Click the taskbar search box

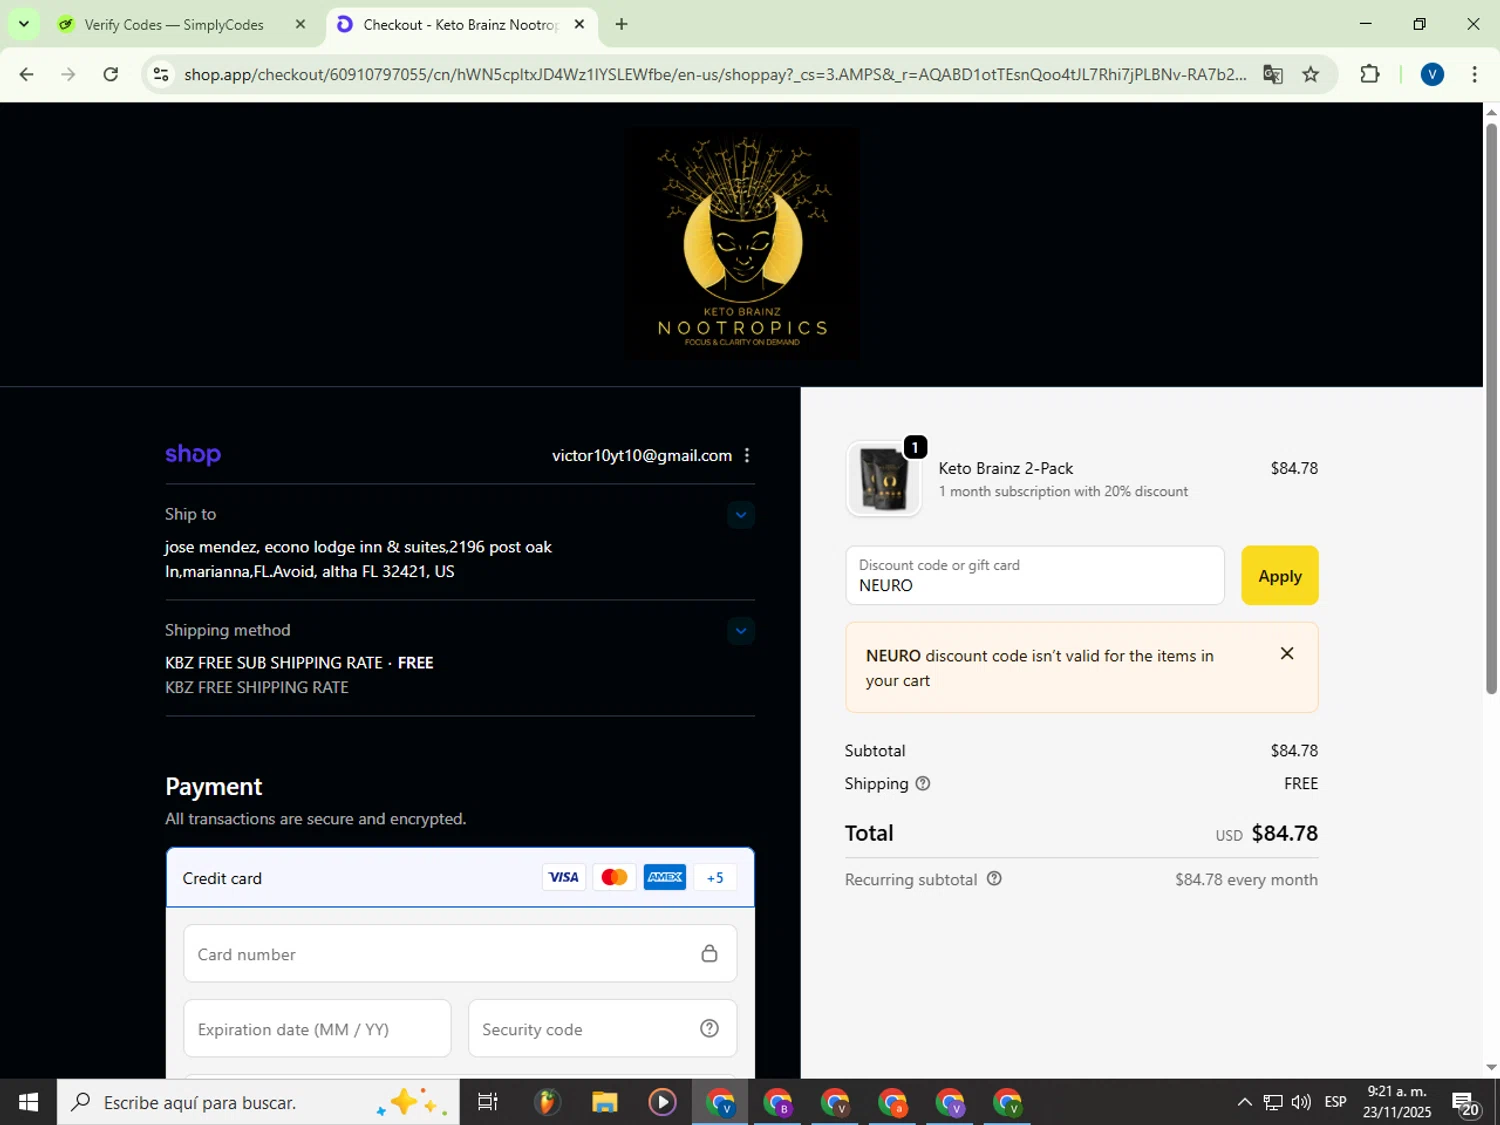point(258,1102)
